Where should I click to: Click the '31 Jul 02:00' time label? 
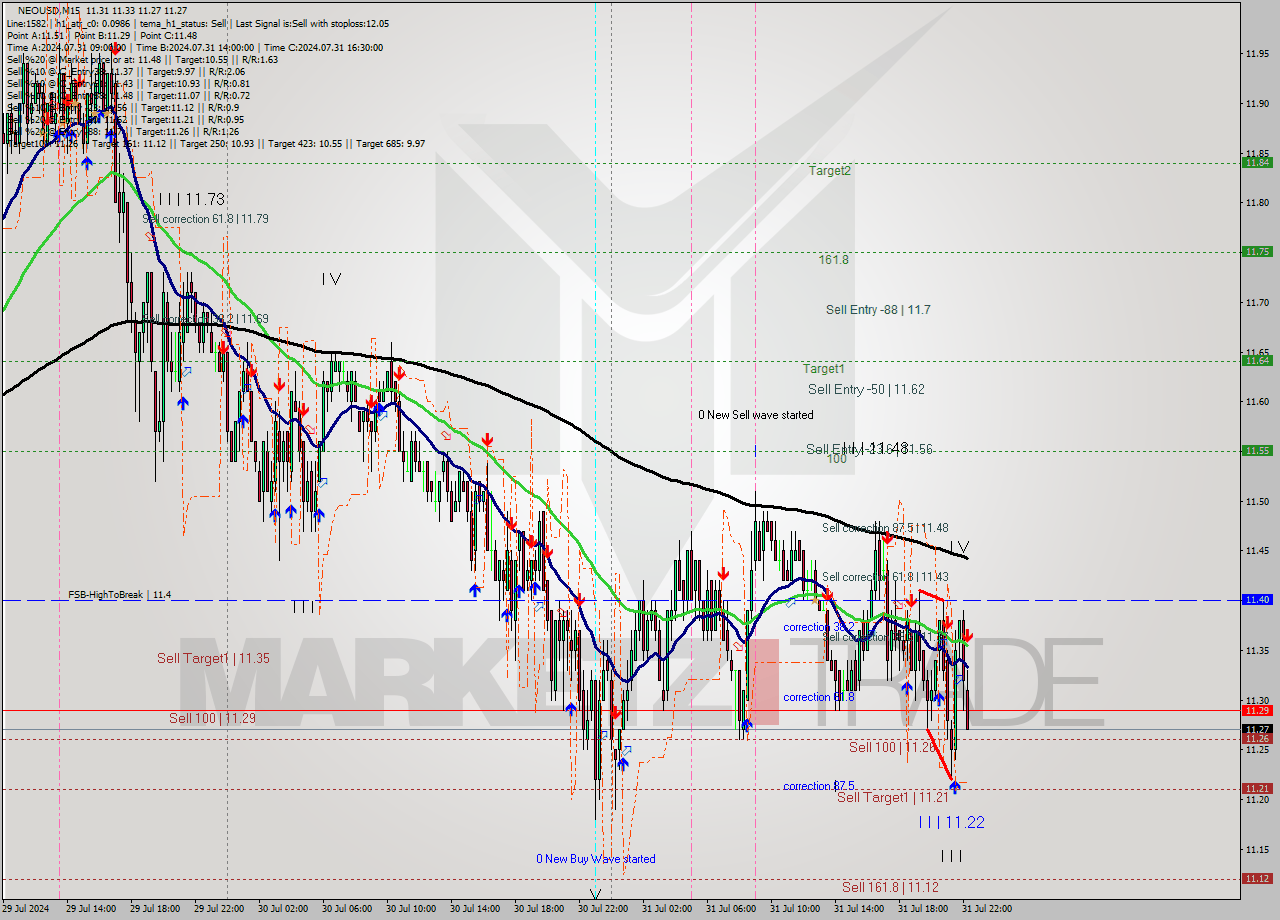click(x=667, y=909)
